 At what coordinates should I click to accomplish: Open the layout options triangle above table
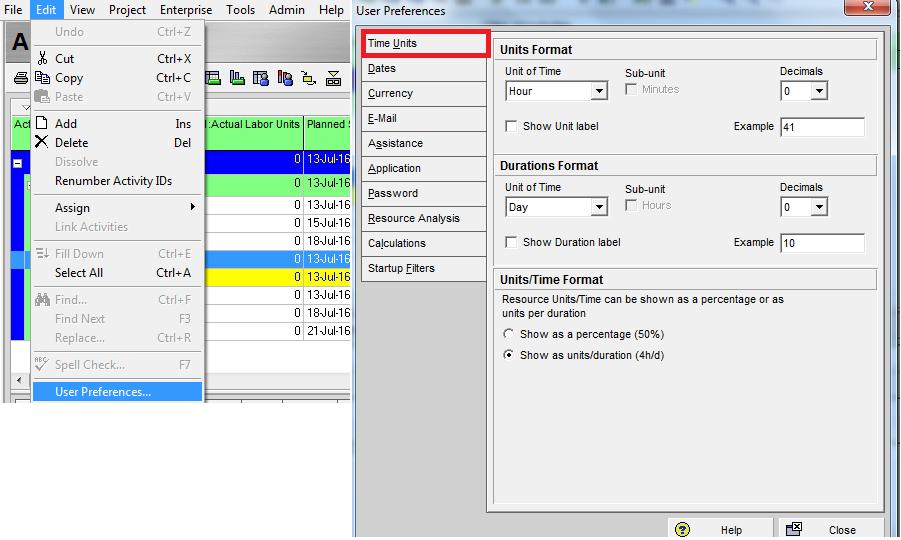25,107
